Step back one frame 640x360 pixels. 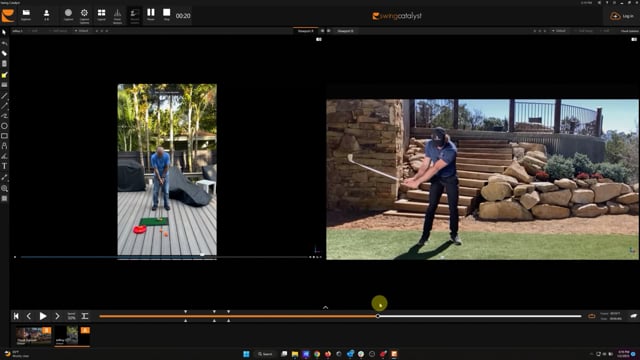pyautogui.click(x=29, y=316)
